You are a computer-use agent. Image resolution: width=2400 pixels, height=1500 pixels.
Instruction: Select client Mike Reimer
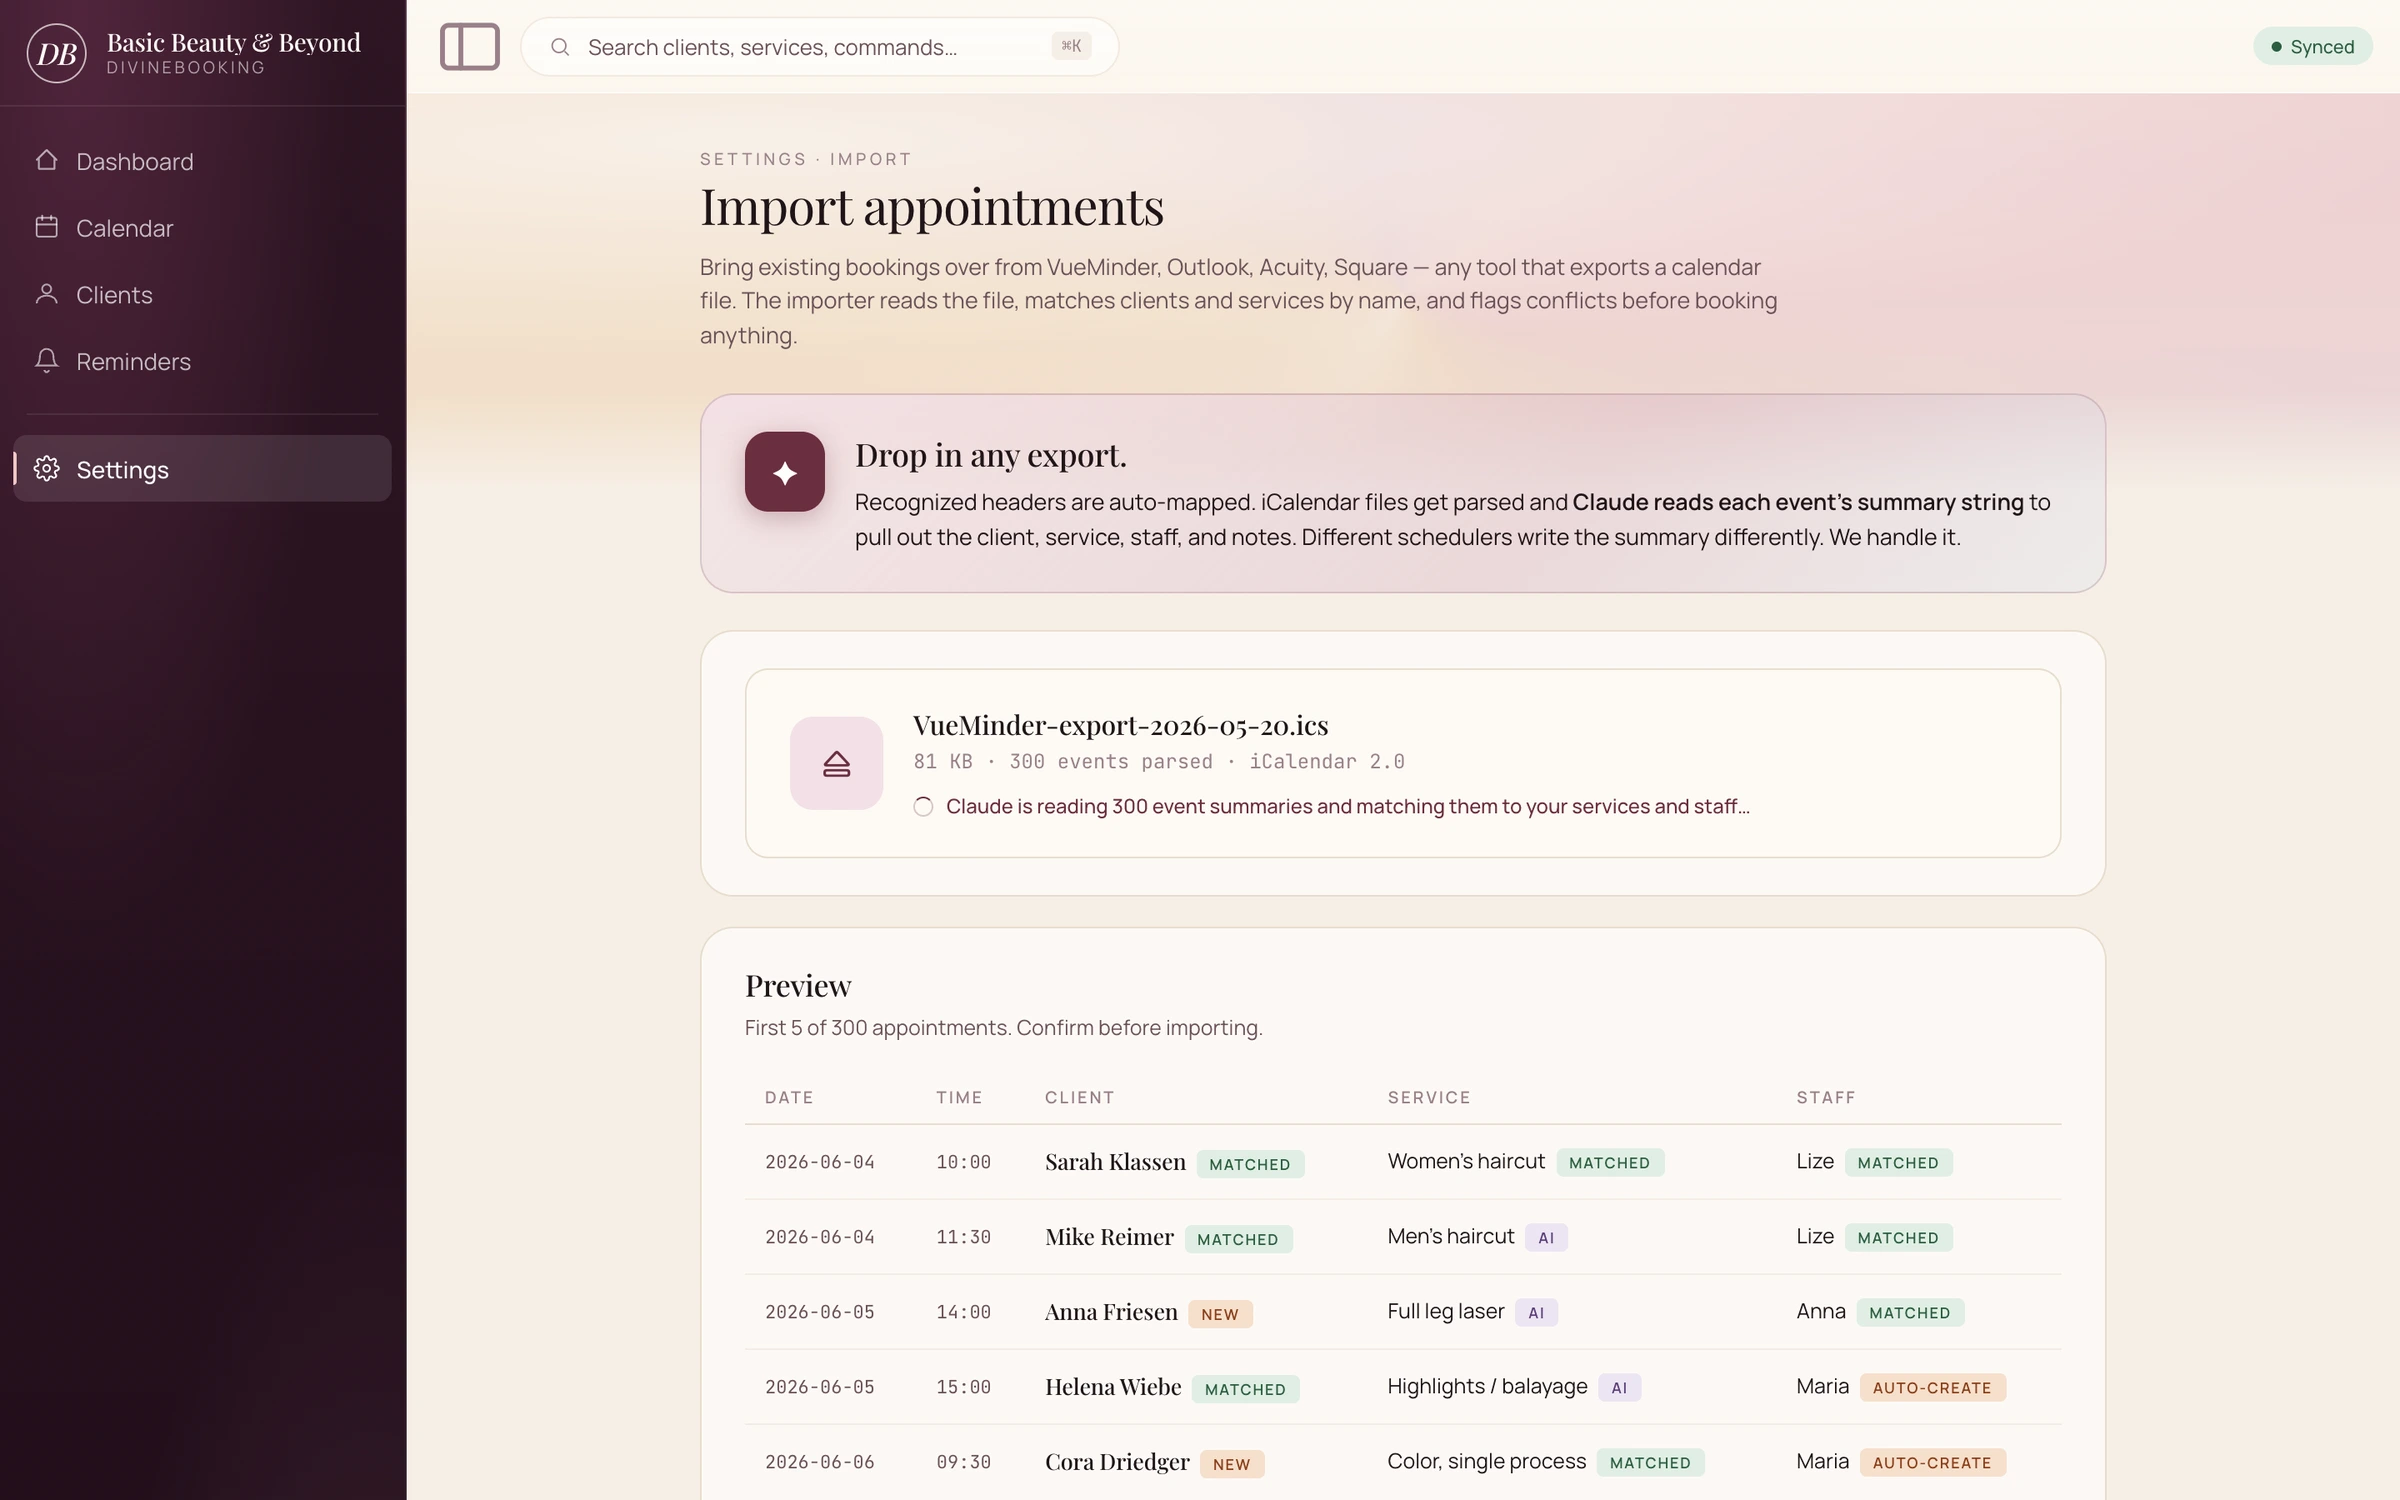[x=1109, y=1237]
